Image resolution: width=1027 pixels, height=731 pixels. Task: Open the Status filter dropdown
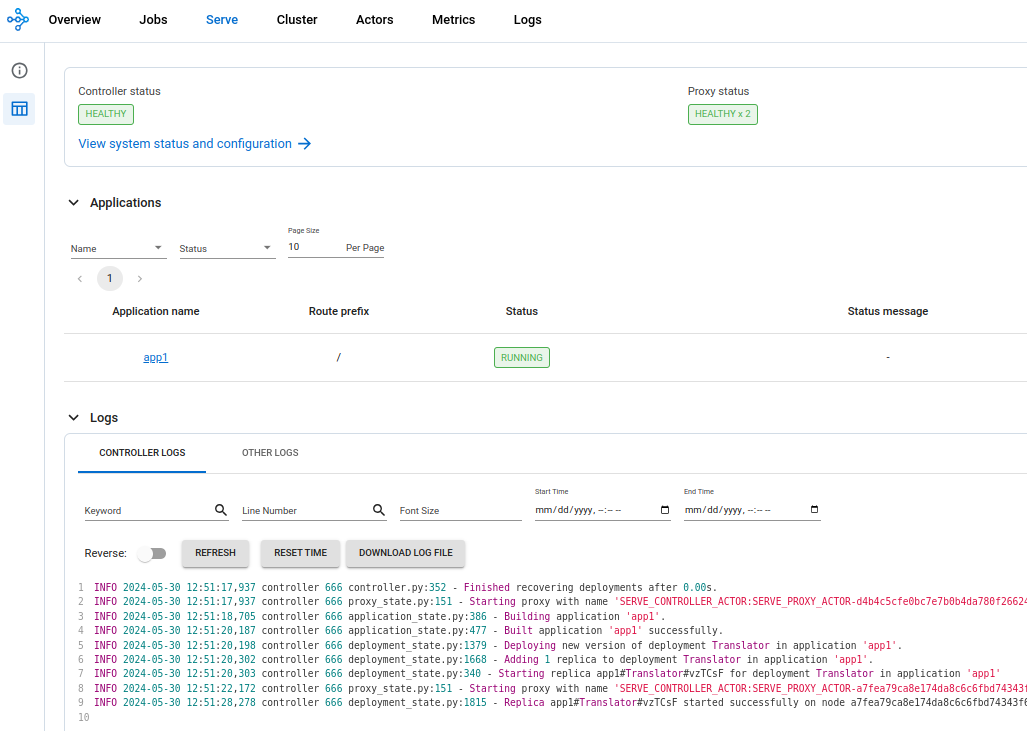[226, 248]
